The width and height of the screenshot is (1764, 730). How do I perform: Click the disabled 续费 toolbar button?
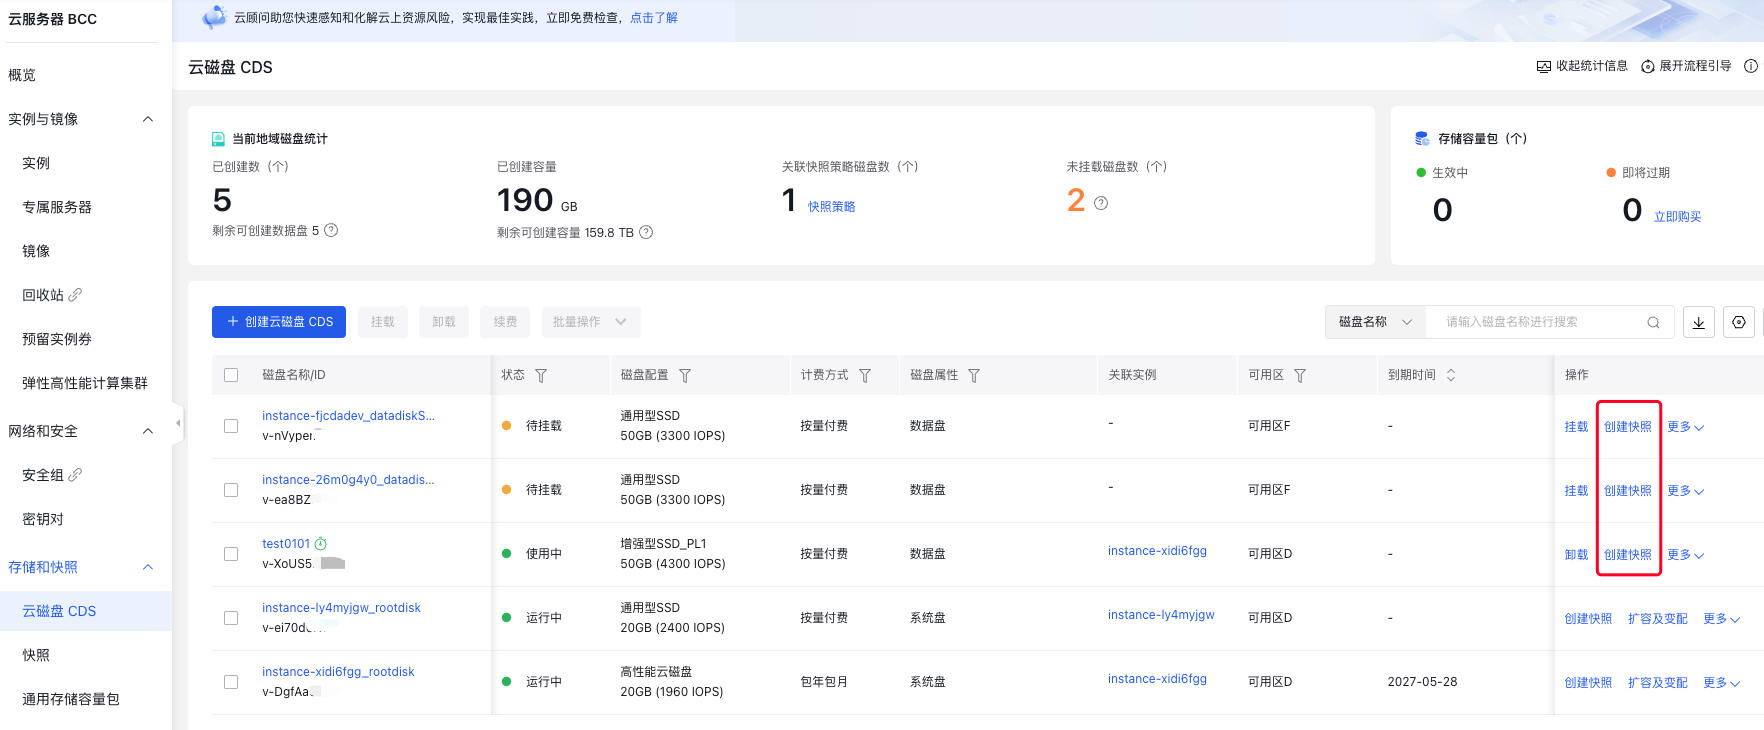click(506, 322)
